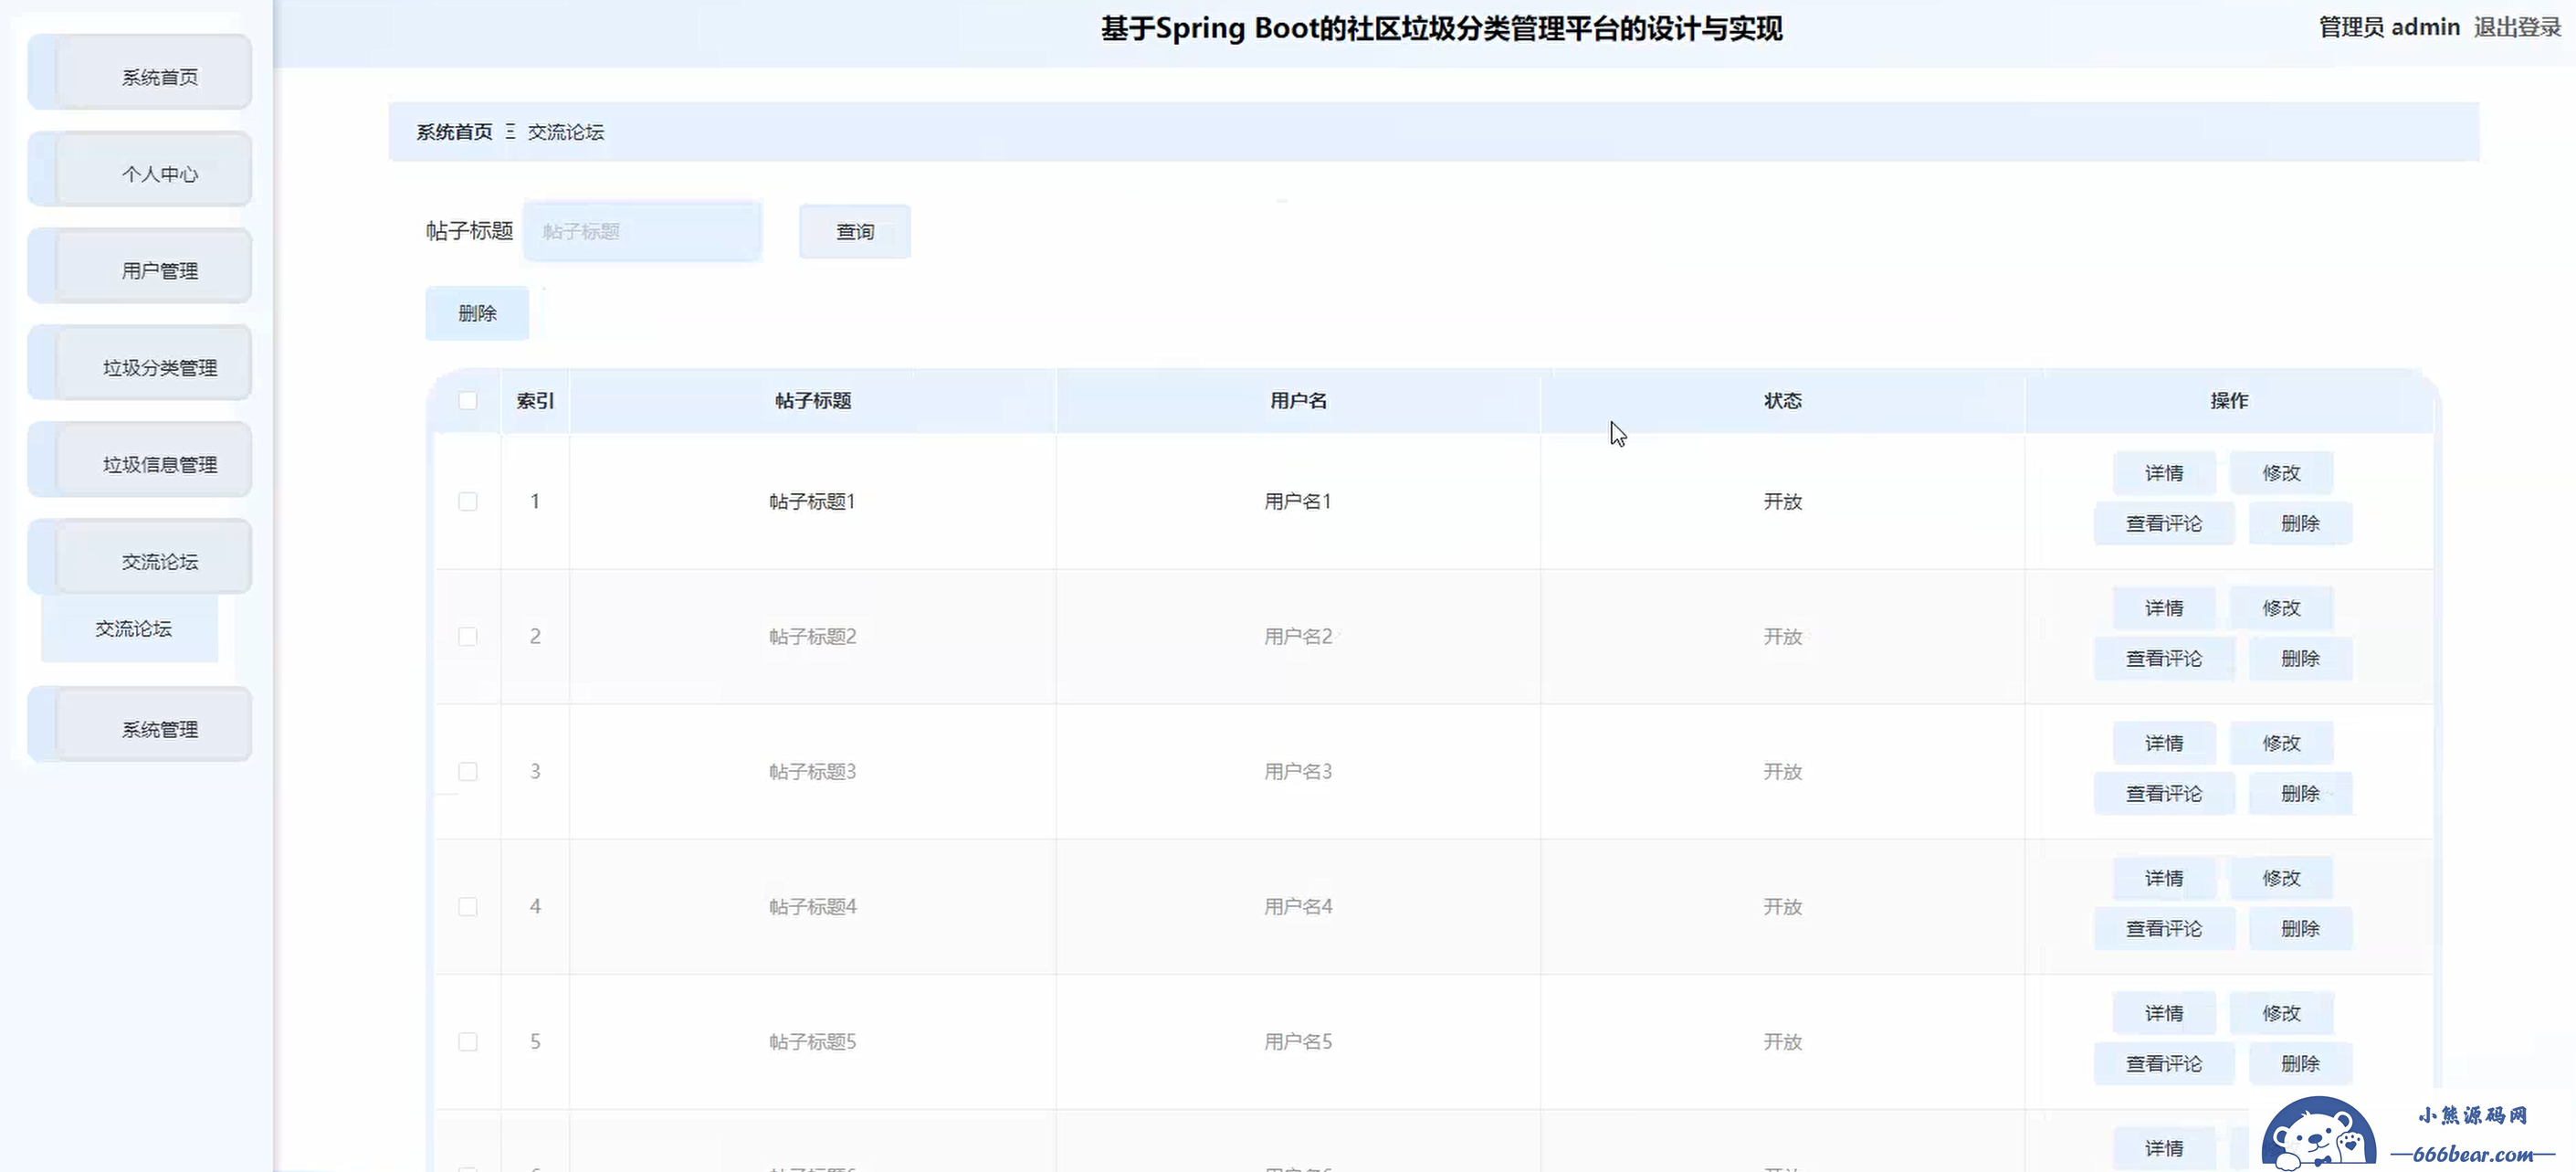Check the checkbox for row 3
The image size is (2576, 1172).
[x=468, y=772]
